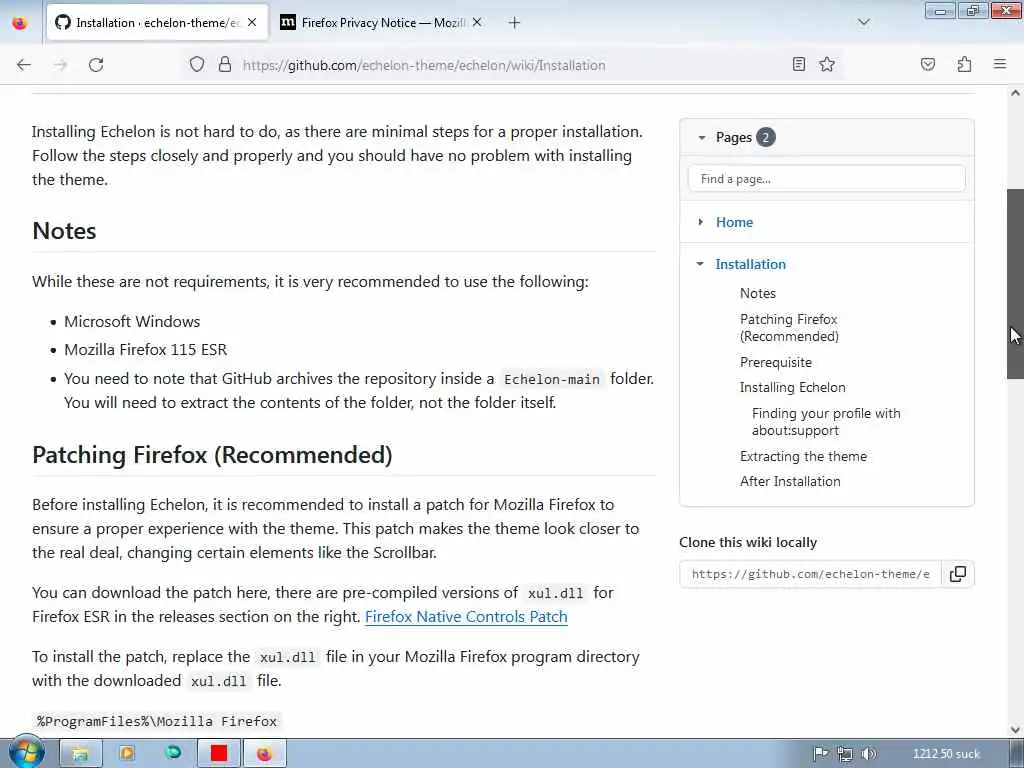The width and height of the screenshot is (1024, 768).
Task: Toggle reader view icon in address bar
Action: [798, 64]
